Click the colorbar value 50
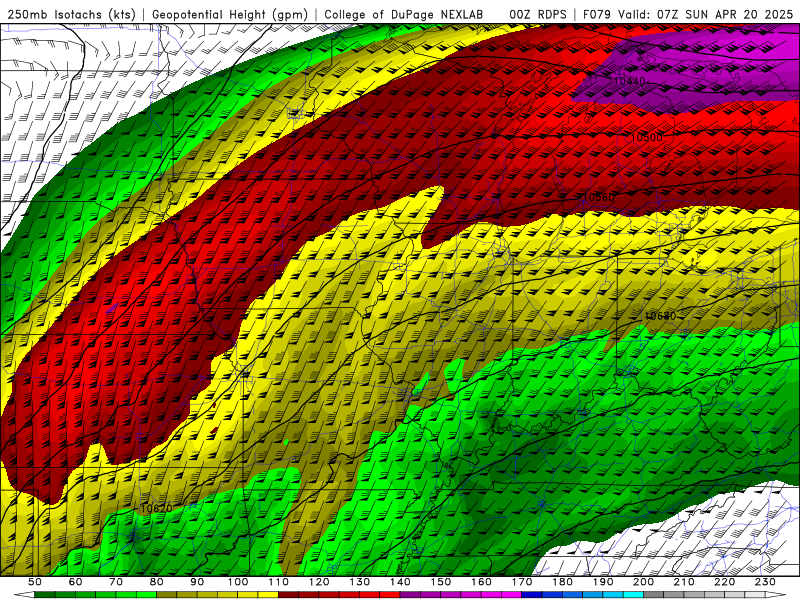 click(34, 582)
